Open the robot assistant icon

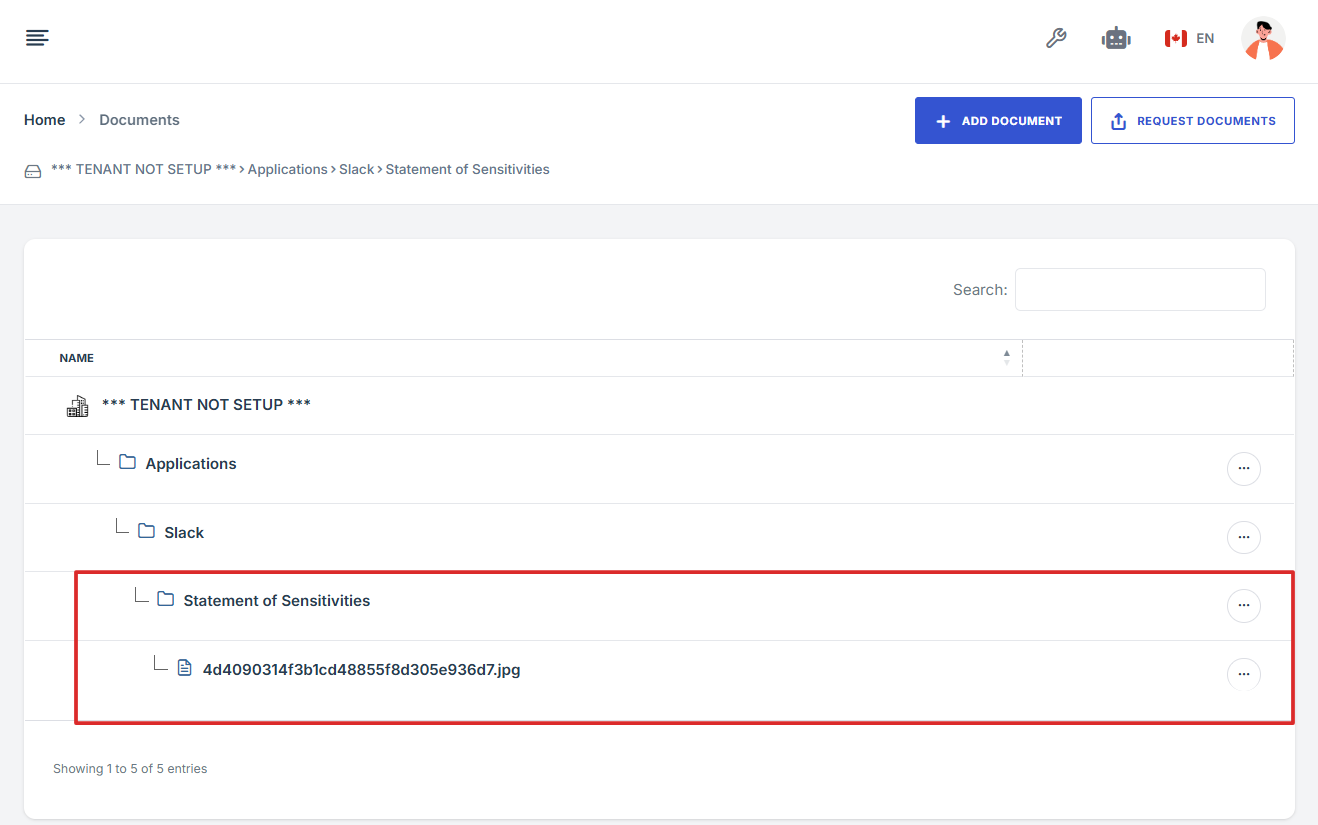(x=1116, y=38)
